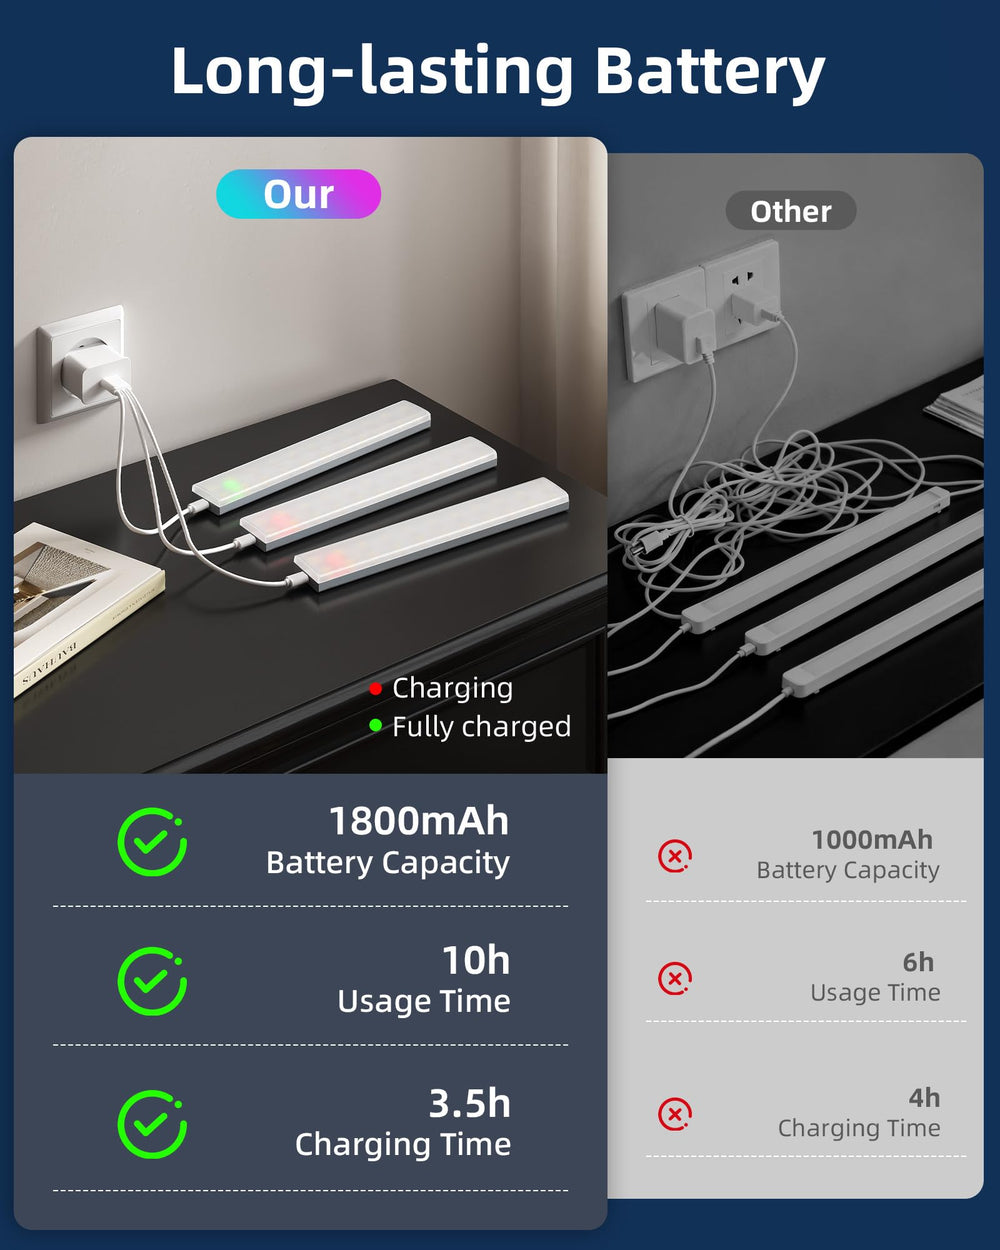This screenshot has height=1250, width=1000.
Task: Click the 4h Charging Time text
Action: click(859, 1112)
